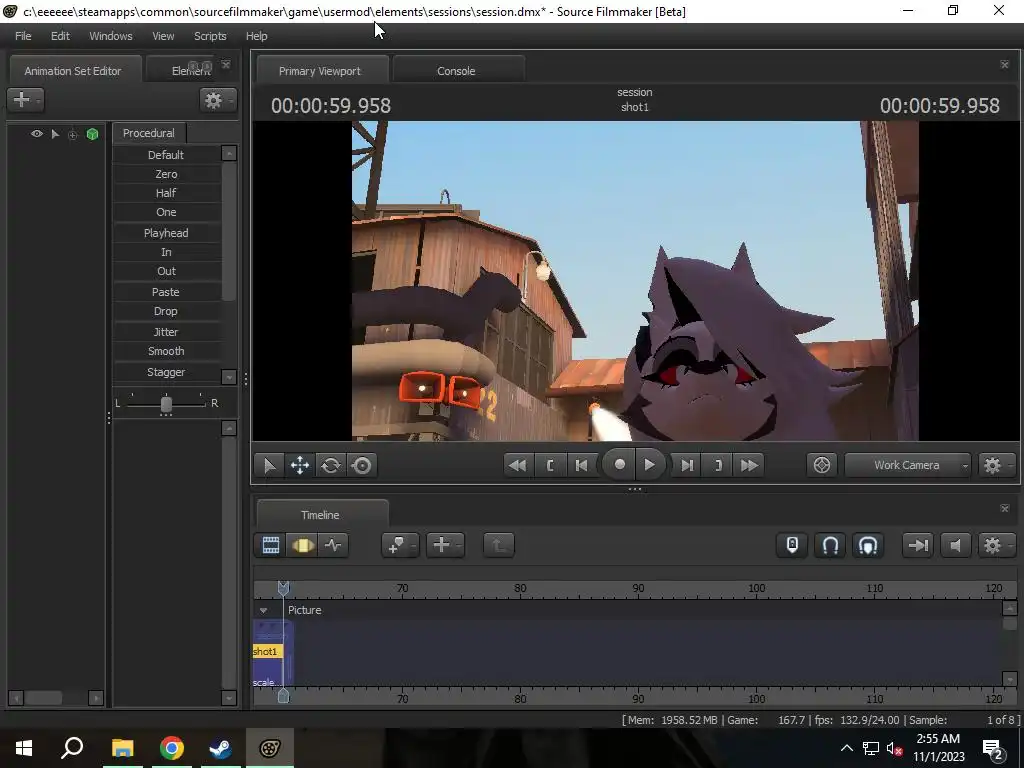This screenshot has width=1024, height=768.
Task: Step back one frame
Action: [581, 465]
